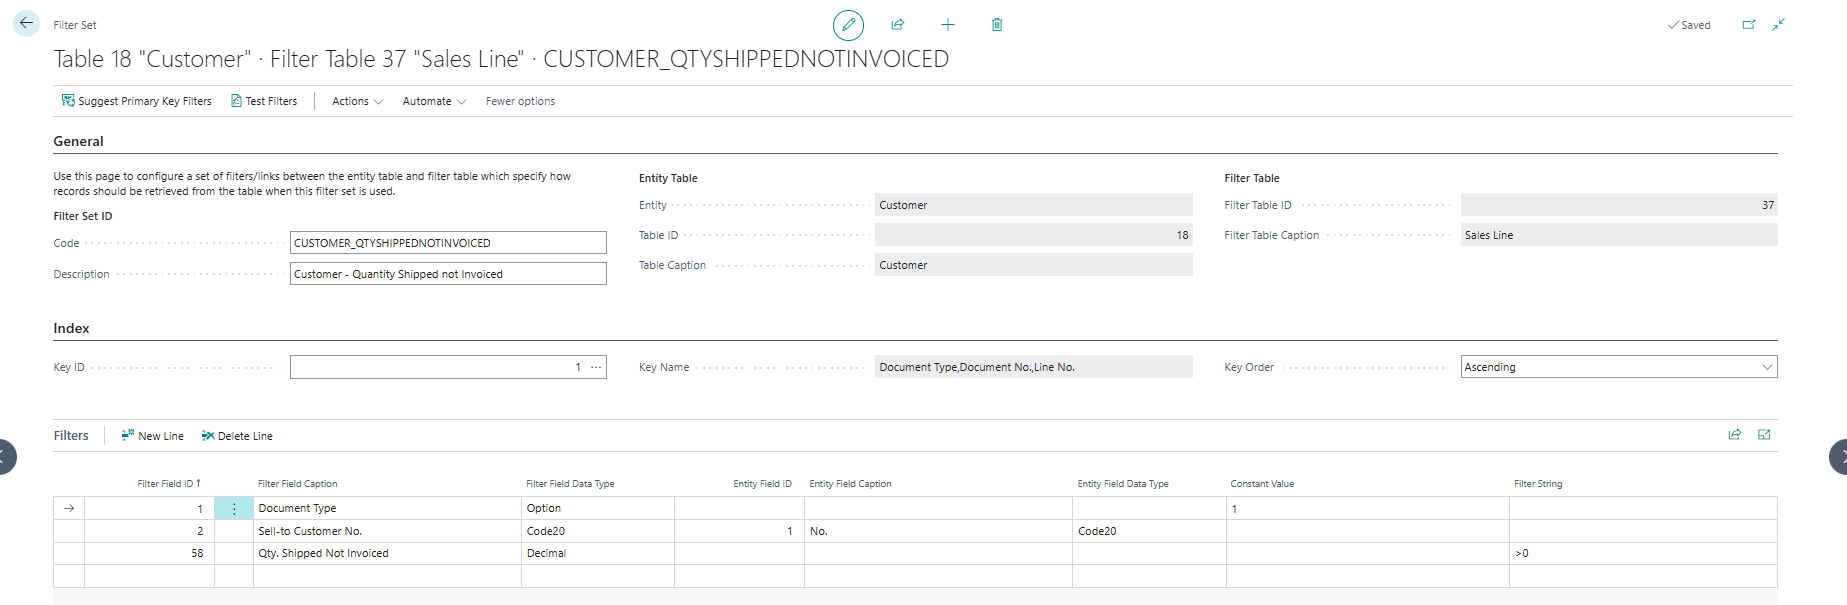1847x605 pixels.
Task: Click the pencil edit icon
Action: (x=848, y=25)
